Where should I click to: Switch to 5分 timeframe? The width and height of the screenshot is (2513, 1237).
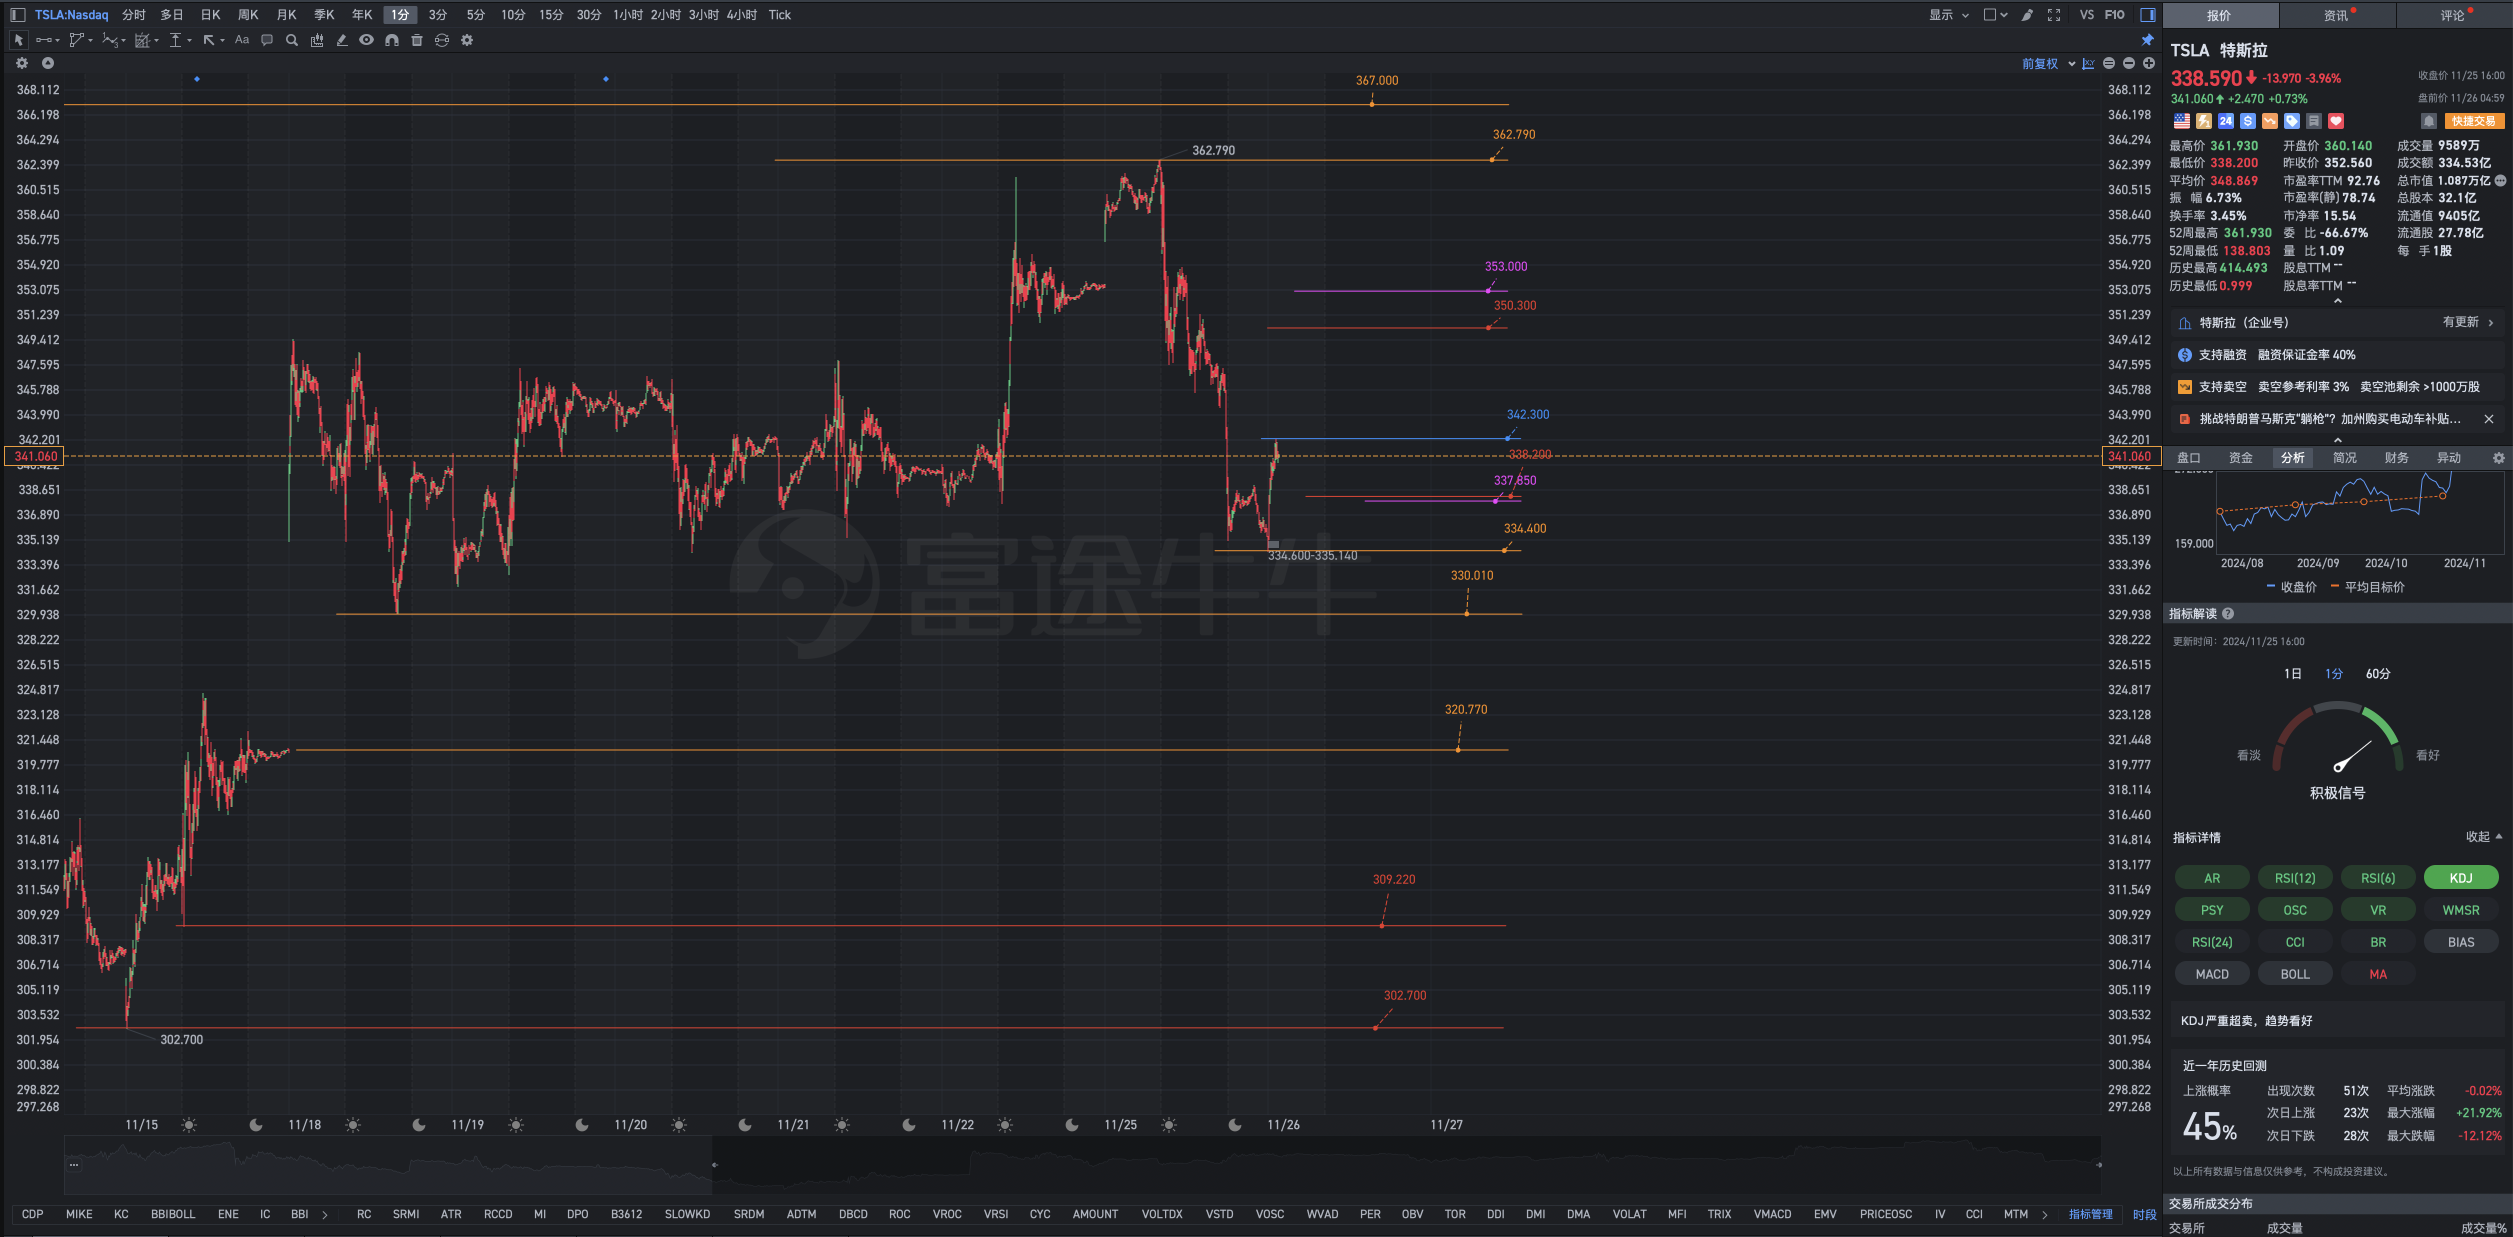(x=476, y=15)
